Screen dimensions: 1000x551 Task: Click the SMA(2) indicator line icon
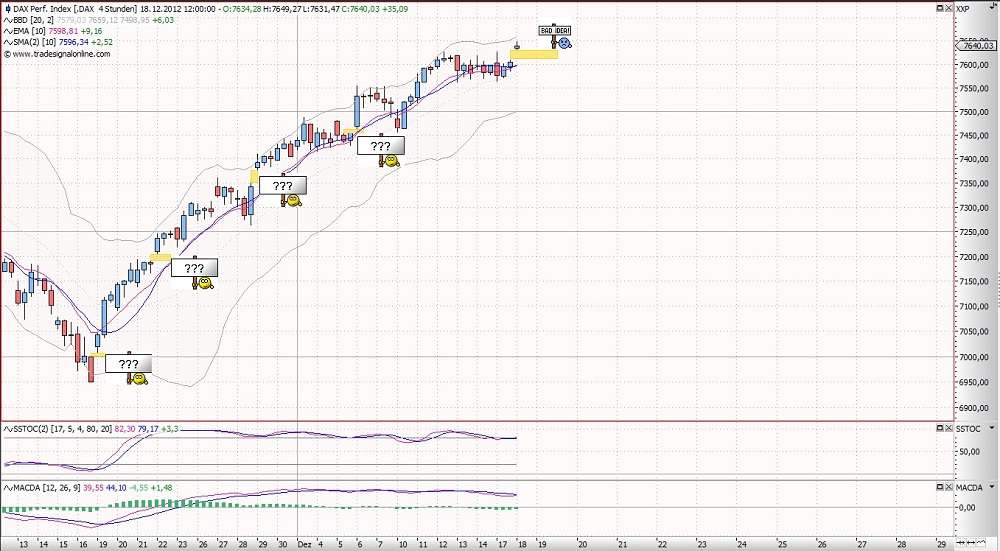click(x=8, y=42)
